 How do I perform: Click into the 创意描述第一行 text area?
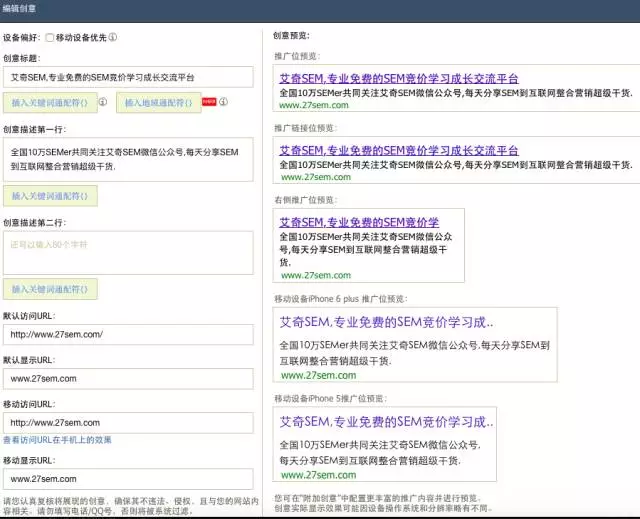tap(128, 158)
